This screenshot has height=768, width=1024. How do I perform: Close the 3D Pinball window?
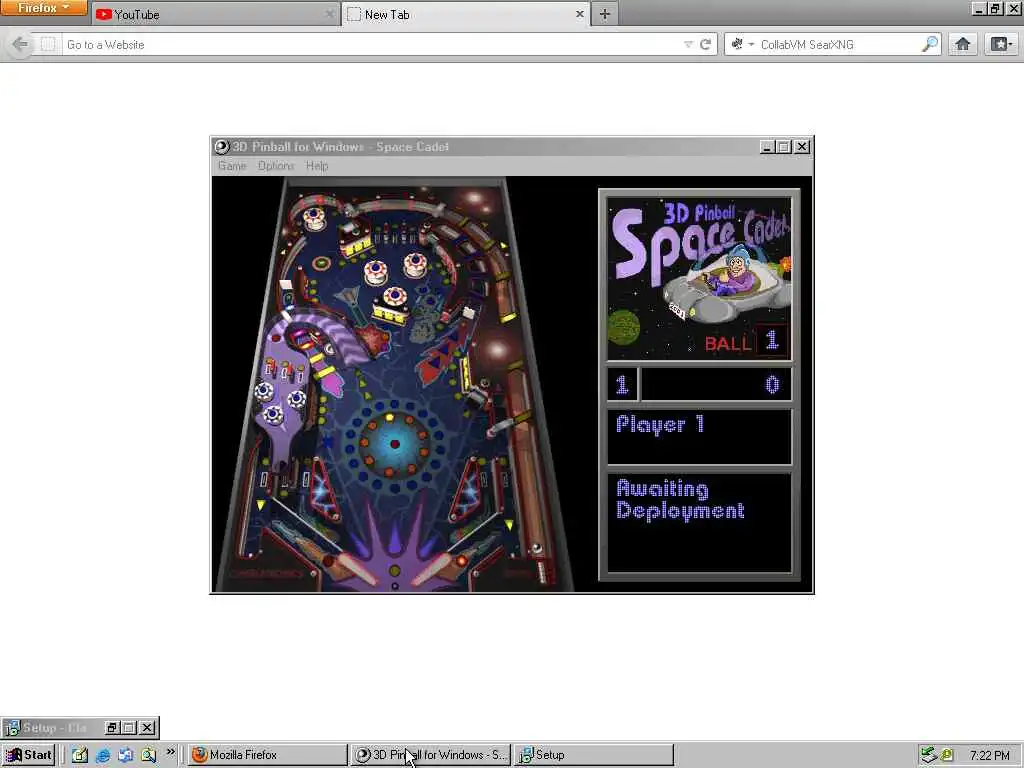[802, 147]
